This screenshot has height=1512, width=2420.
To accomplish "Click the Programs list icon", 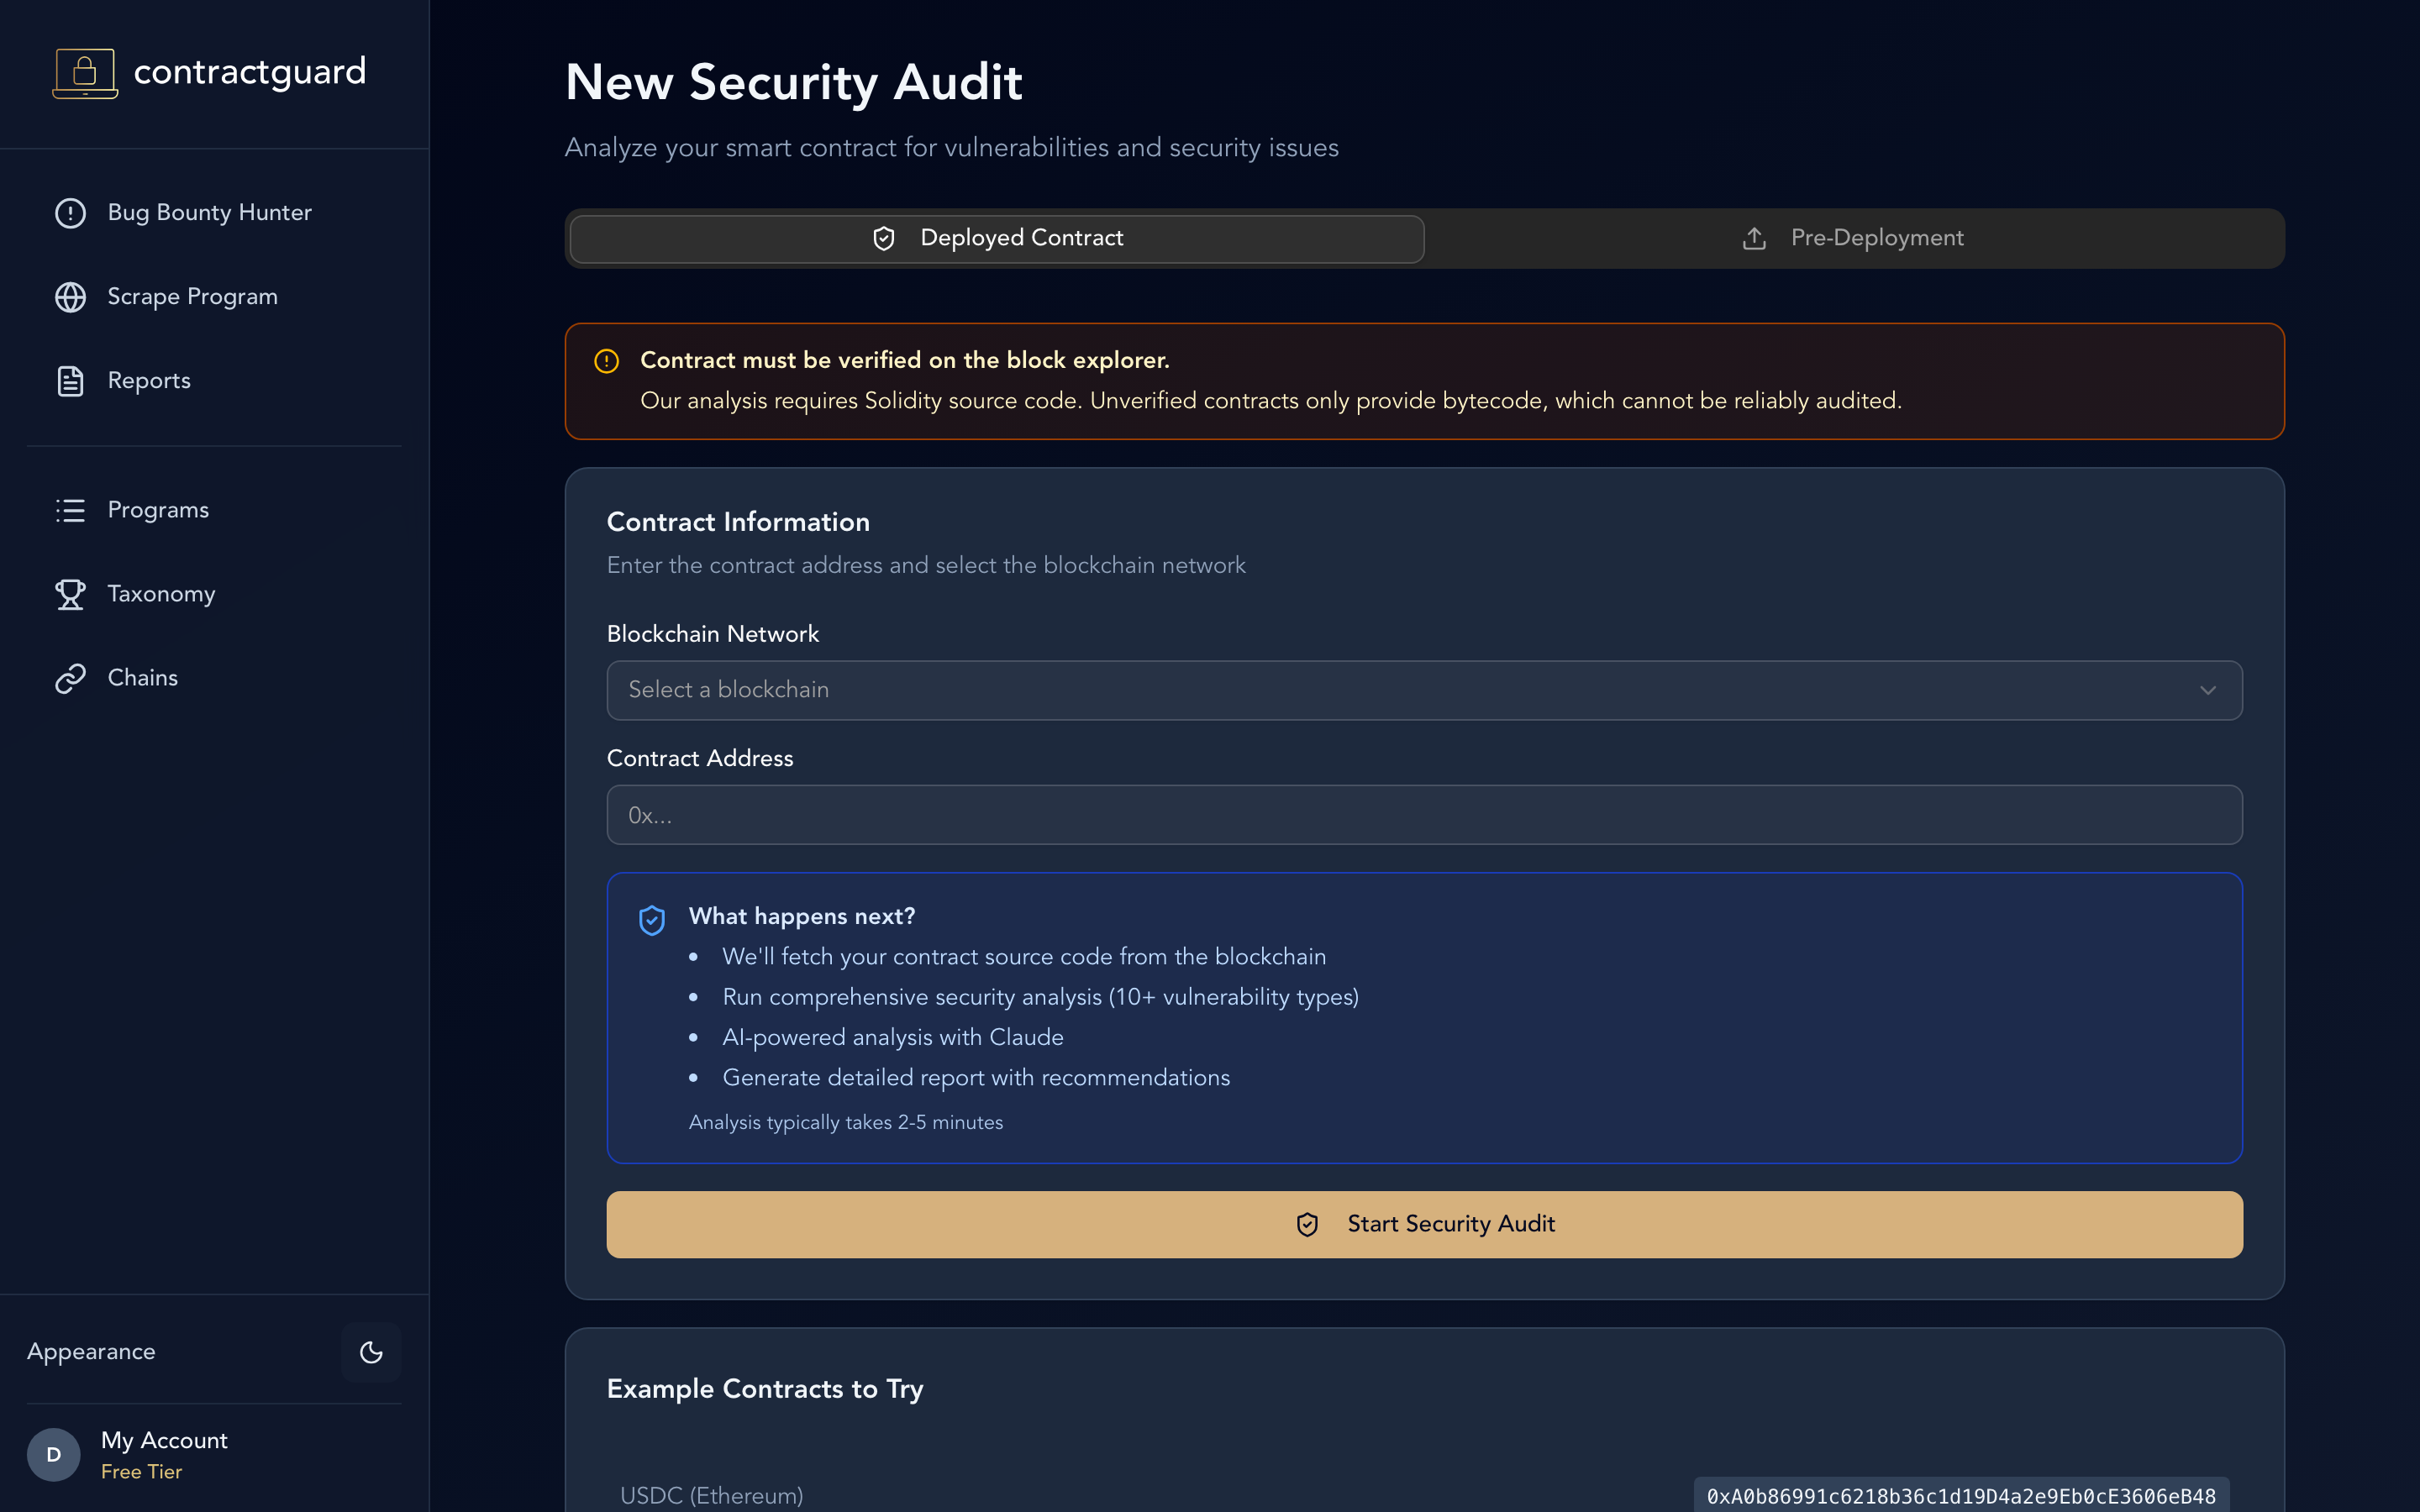I will click(70, 510).
